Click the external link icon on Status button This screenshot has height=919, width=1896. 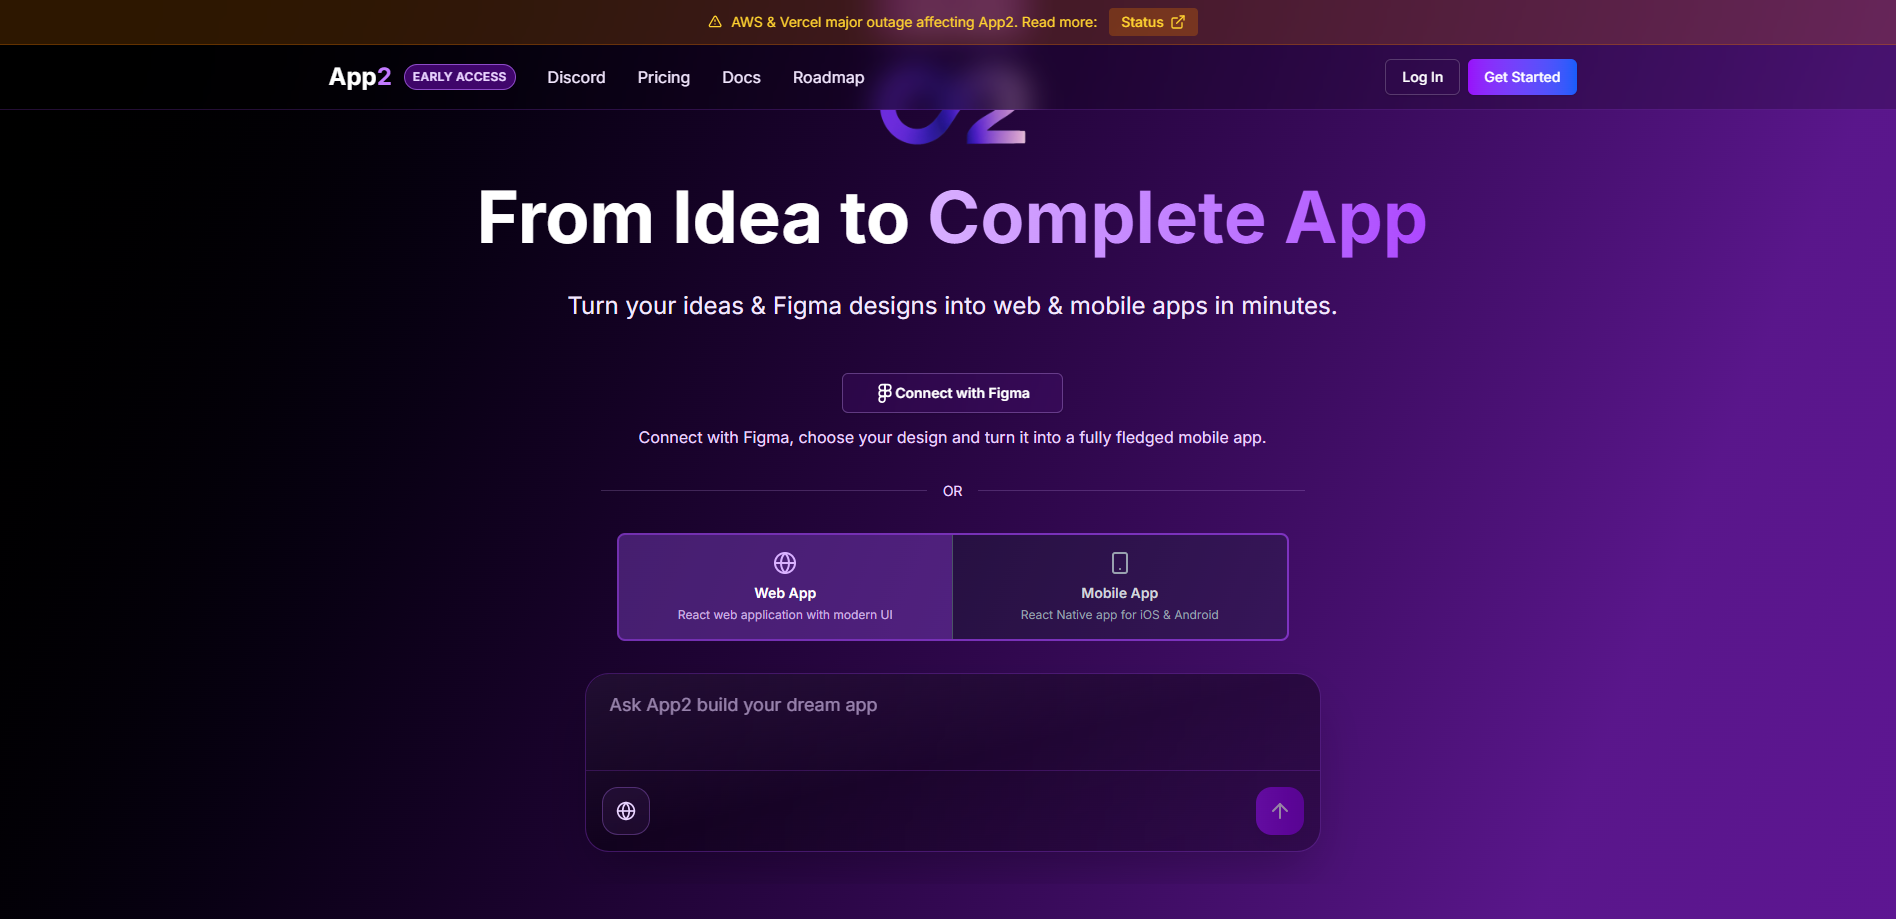click(x=1177, y=21)
